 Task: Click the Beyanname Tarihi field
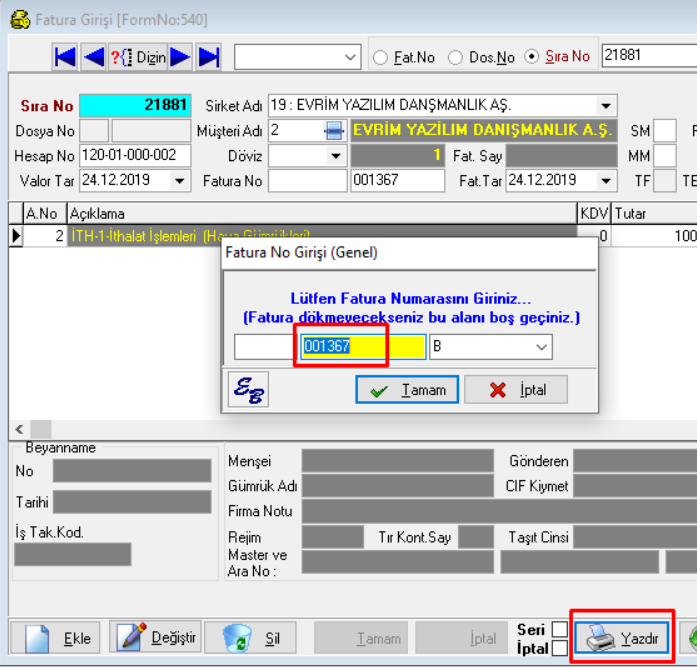click(132, 502)
